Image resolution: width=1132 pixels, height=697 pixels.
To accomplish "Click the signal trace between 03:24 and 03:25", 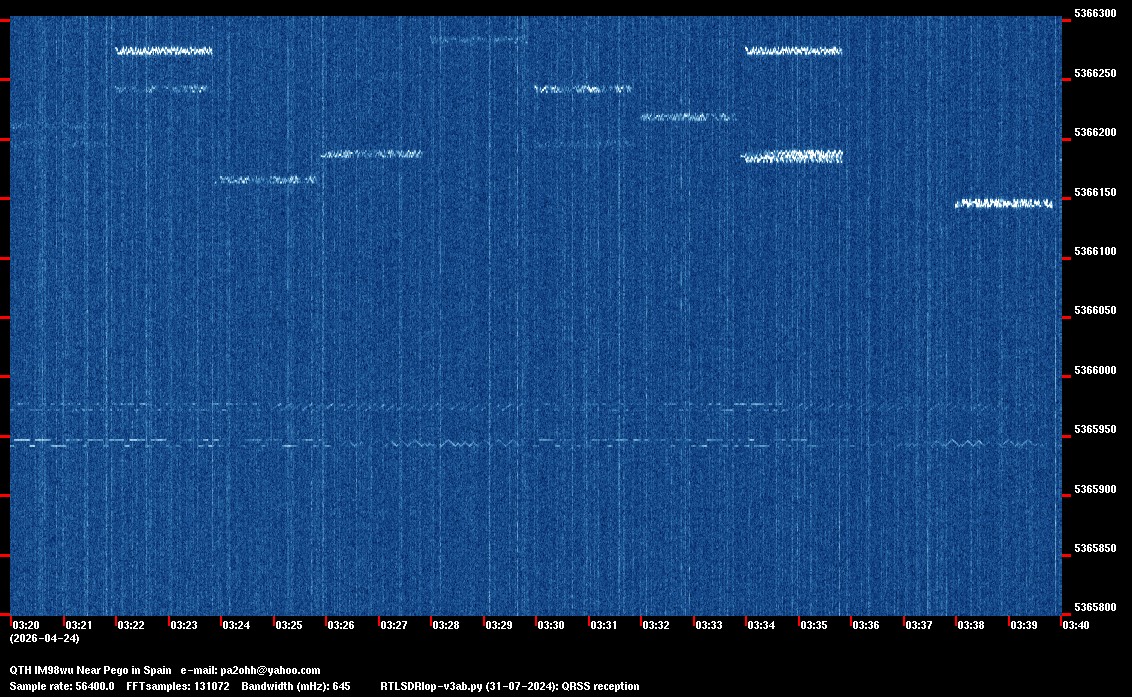I will 267,180.
